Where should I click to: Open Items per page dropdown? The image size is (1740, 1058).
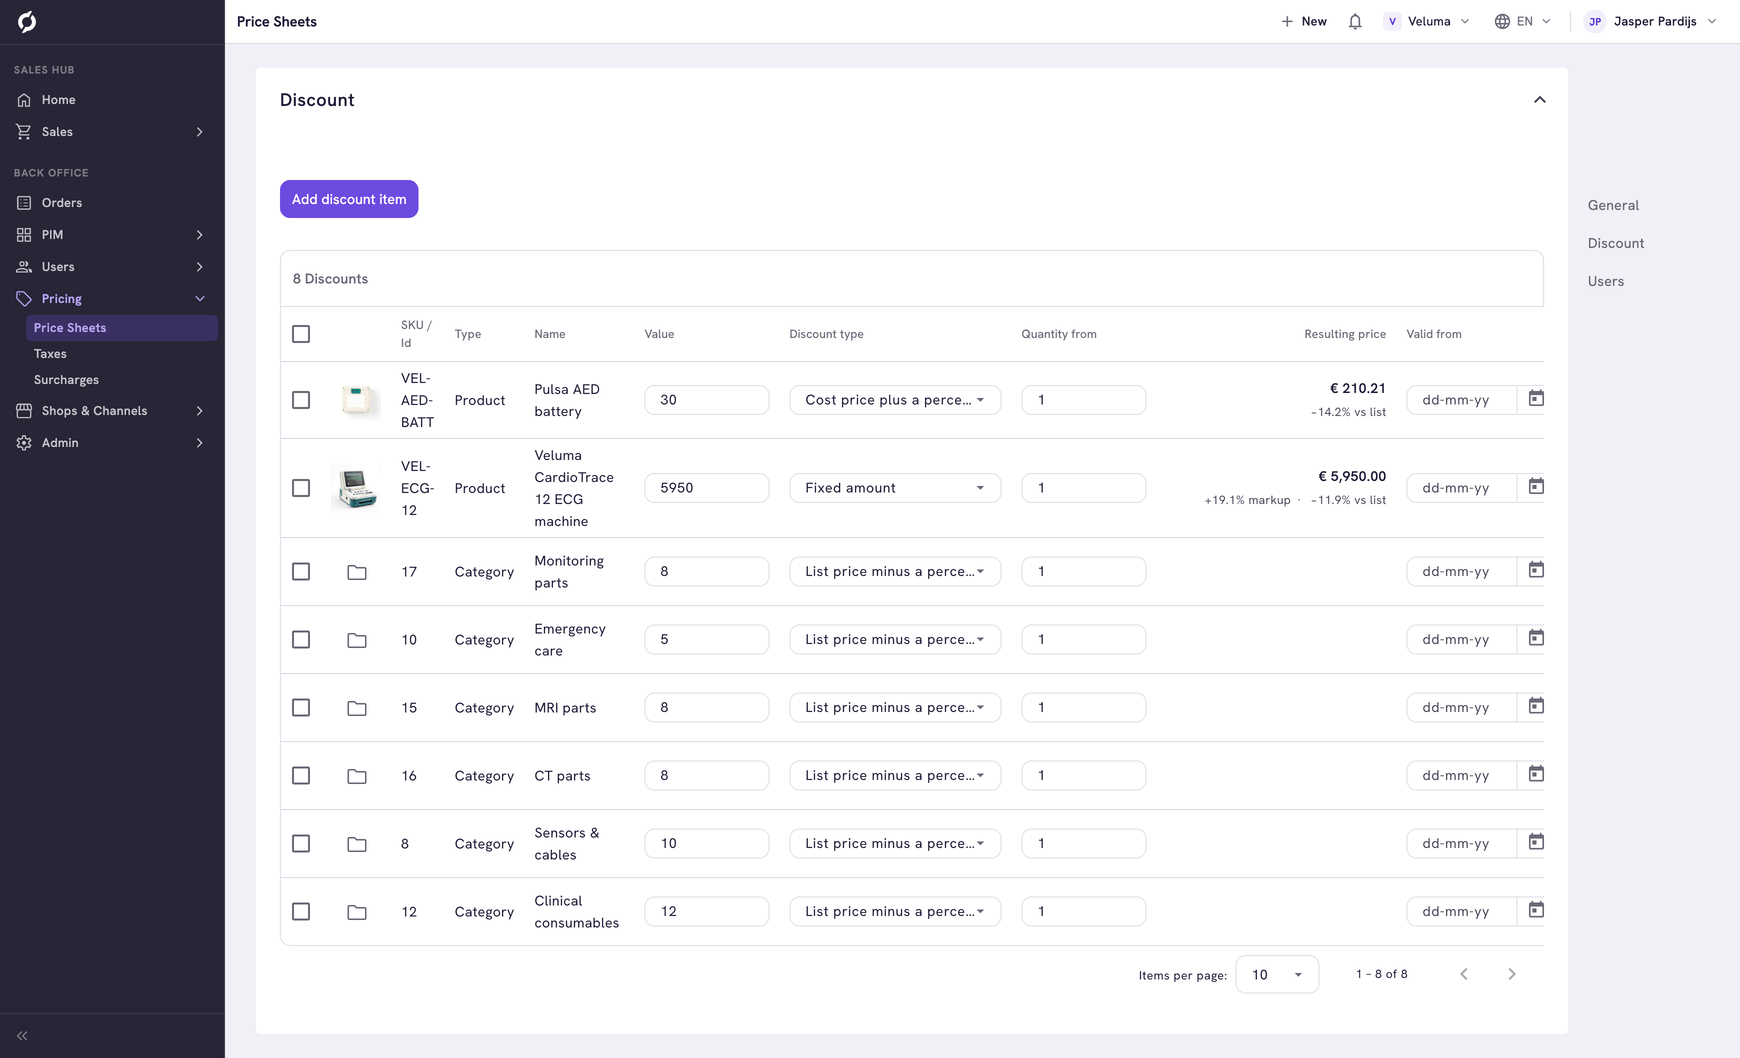[1277, 974]
